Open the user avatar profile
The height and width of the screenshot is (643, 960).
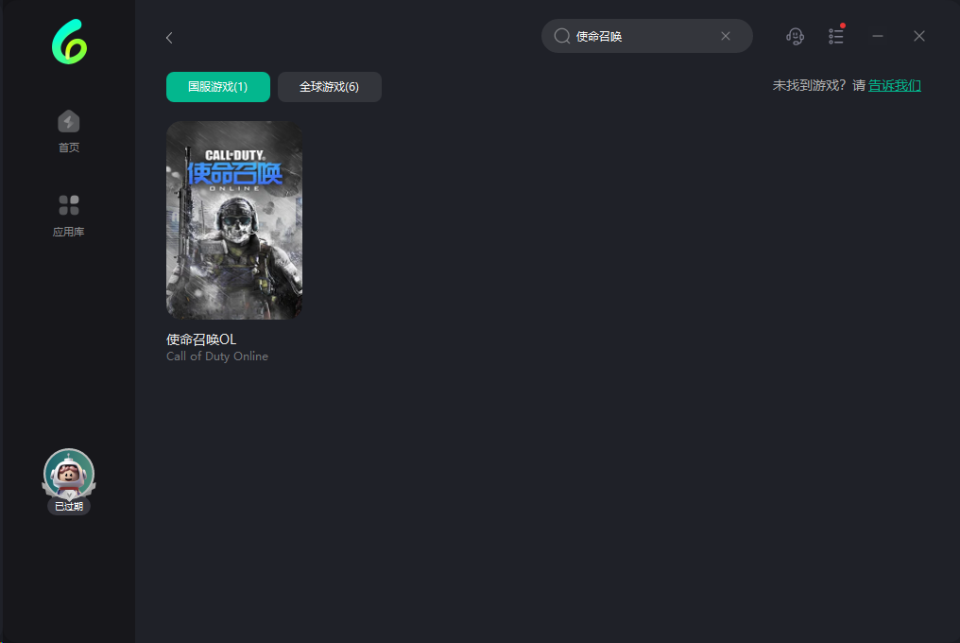(x=69, y=473)
